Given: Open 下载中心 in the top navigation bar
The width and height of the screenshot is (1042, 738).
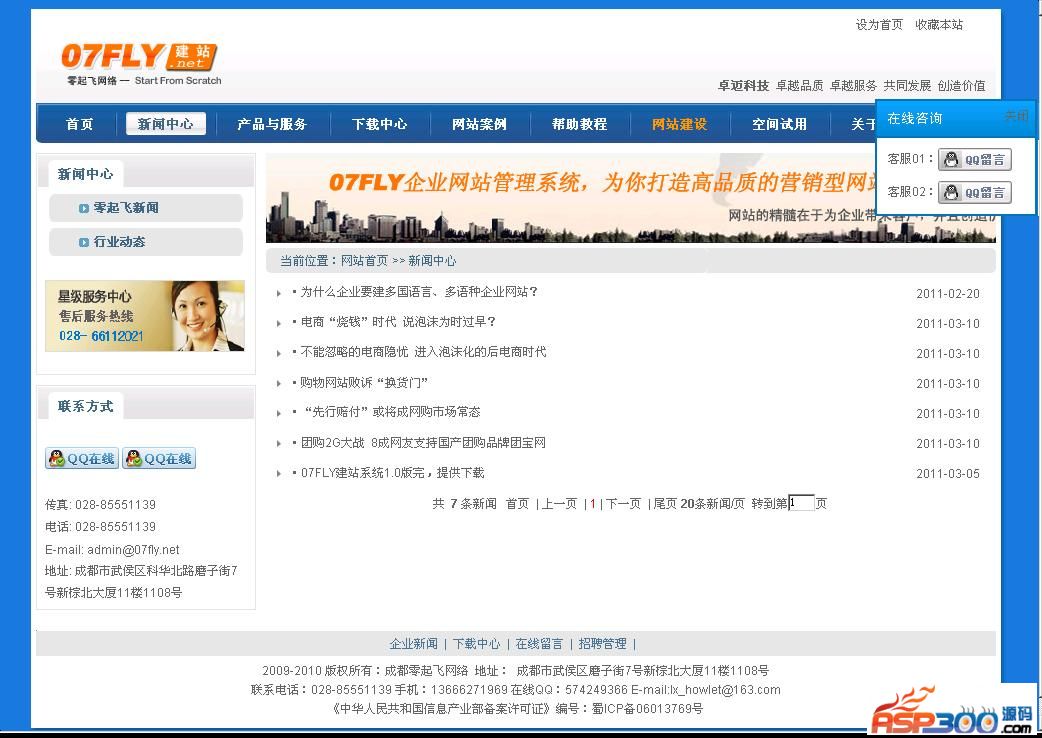Looking at the screenshot, I should click(379, 124).
